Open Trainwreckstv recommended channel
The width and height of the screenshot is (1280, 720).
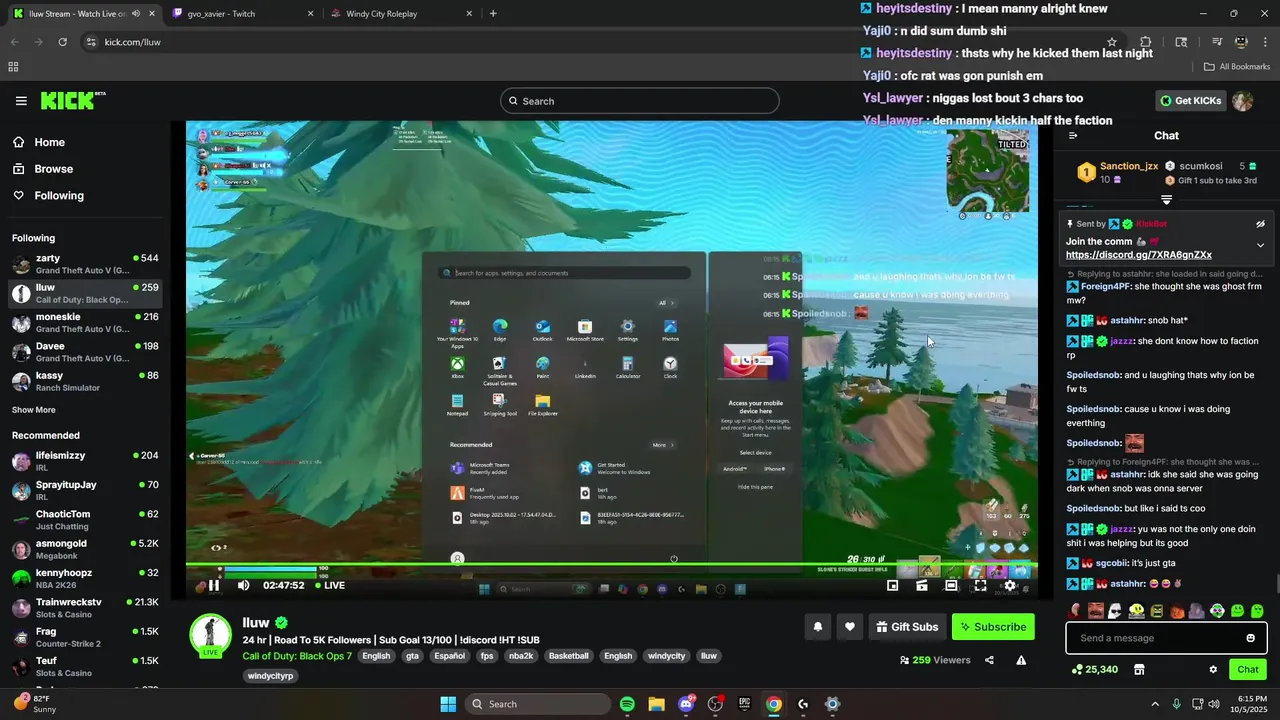(85, 608)
